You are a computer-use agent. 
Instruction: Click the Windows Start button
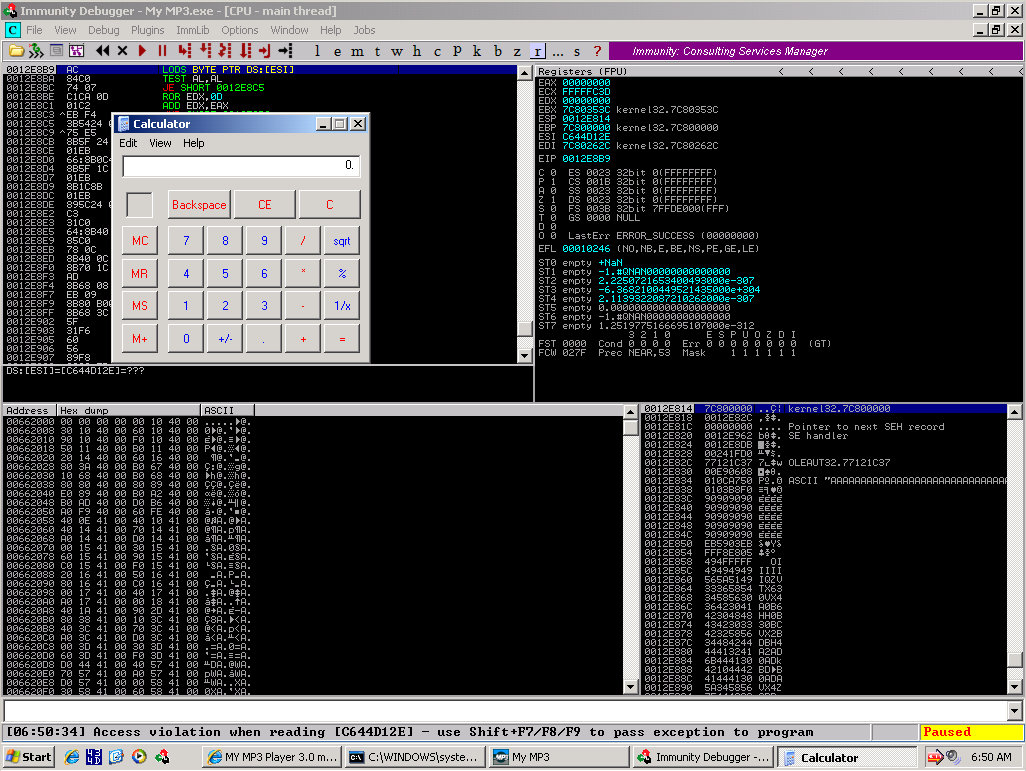[x=28, y=757]
